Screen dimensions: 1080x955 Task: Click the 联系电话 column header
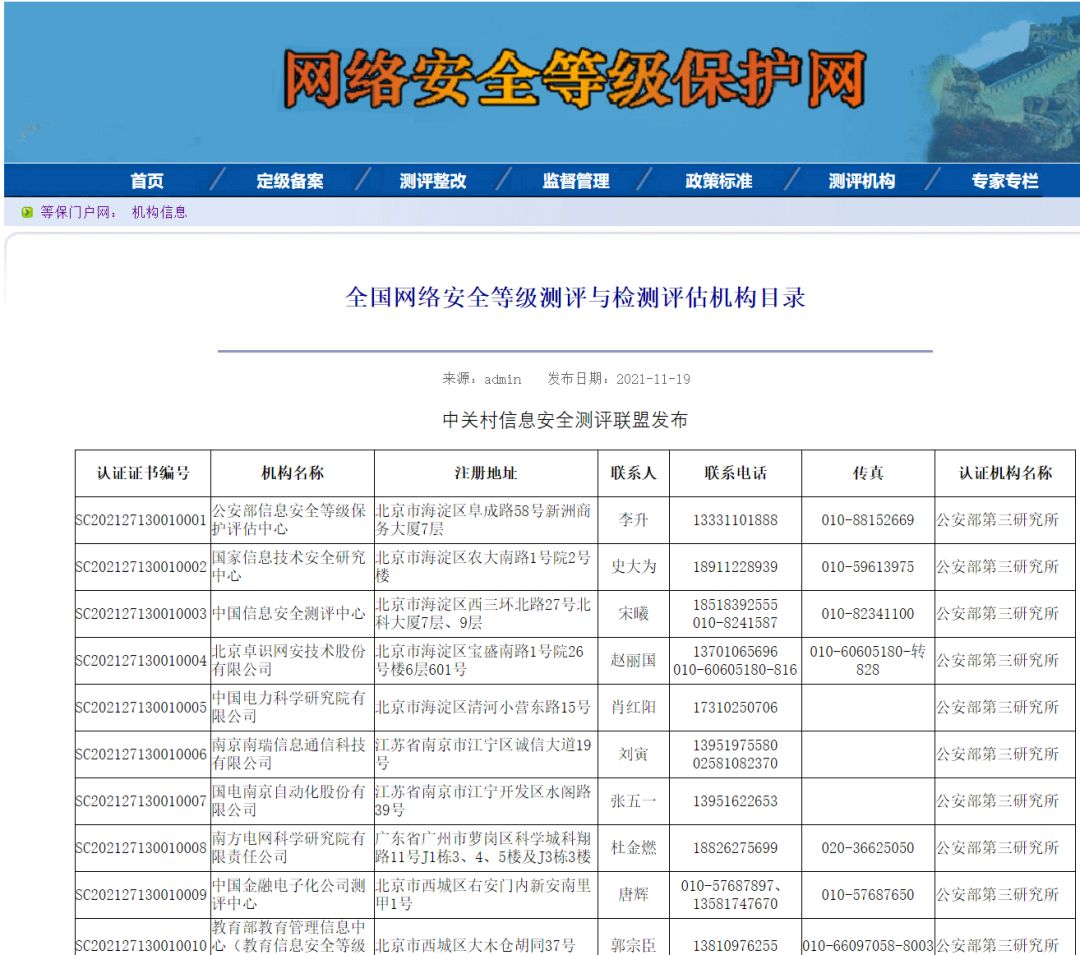point(736,473)
